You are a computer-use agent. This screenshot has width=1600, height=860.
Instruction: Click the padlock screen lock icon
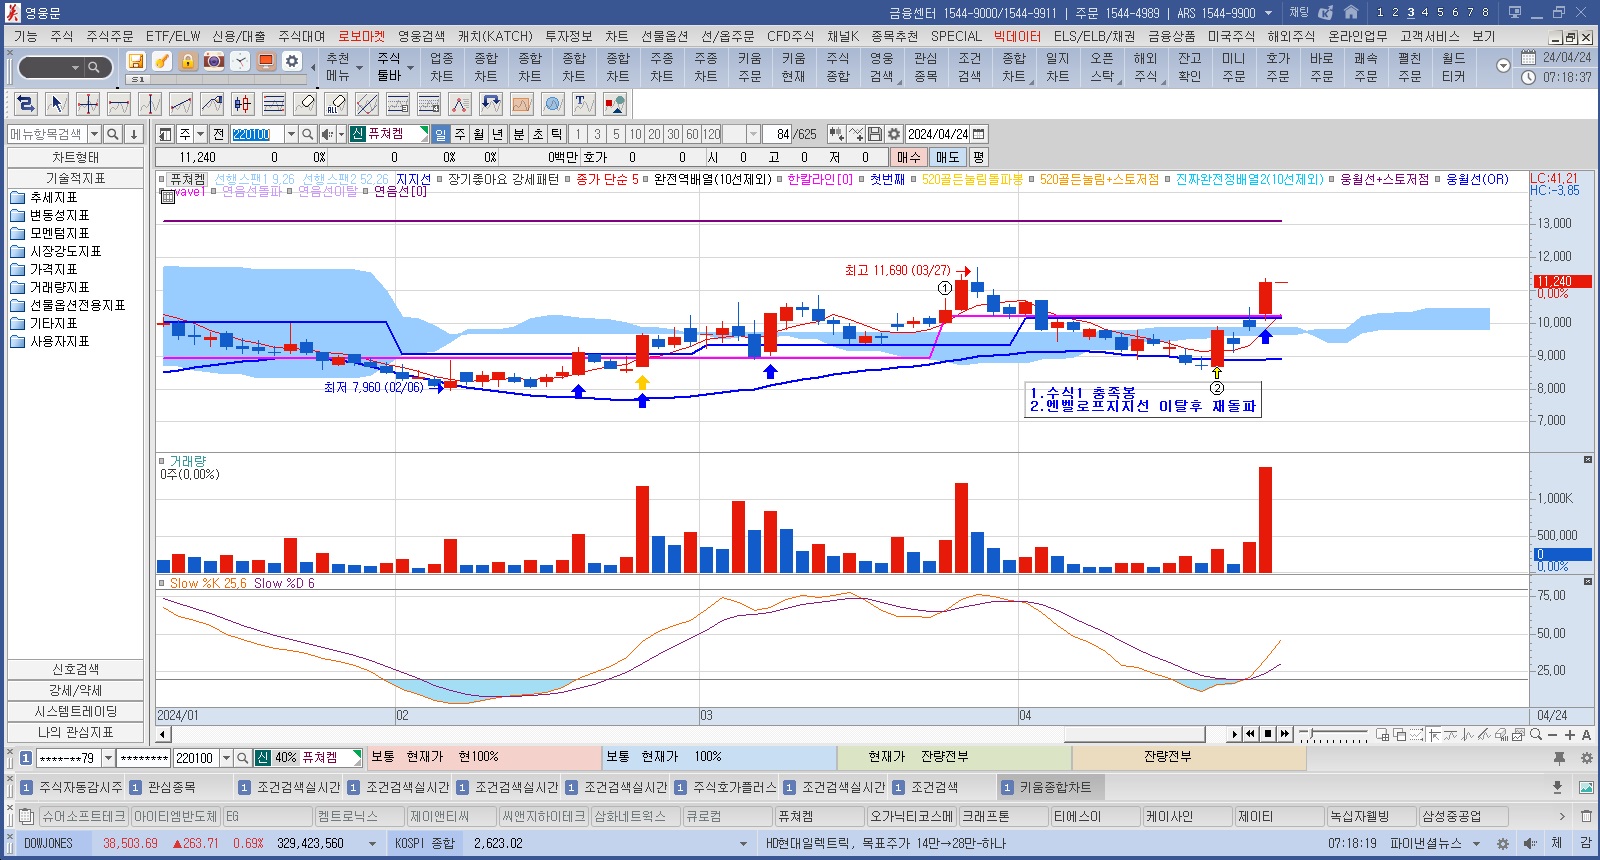(188, 61)
